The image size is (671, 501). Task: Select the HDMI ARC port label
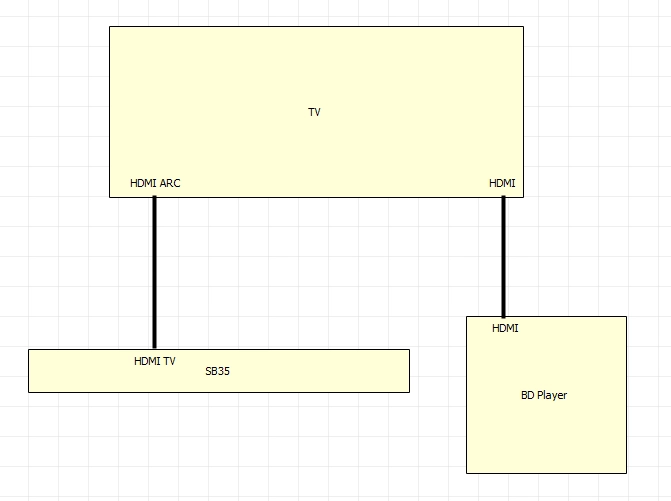155,183
